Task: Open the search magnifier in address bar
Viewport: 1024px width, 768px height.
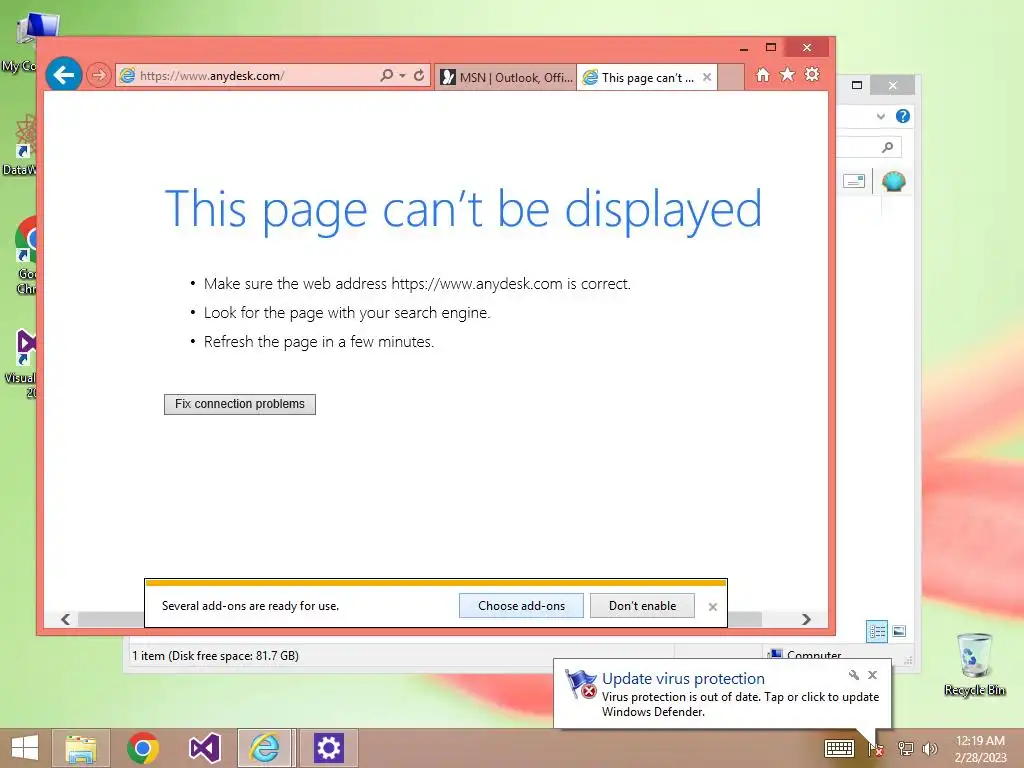Action: point(387,75)
